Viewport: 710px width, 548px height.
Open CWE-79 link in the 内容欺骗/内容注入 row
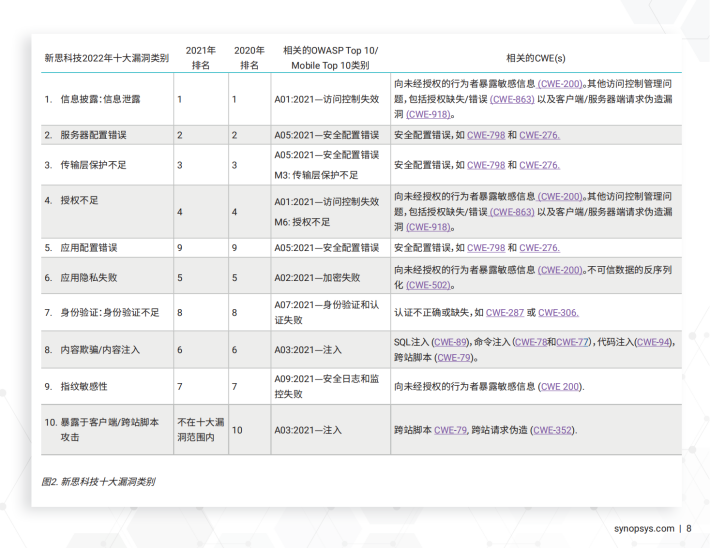coord(453,357)
